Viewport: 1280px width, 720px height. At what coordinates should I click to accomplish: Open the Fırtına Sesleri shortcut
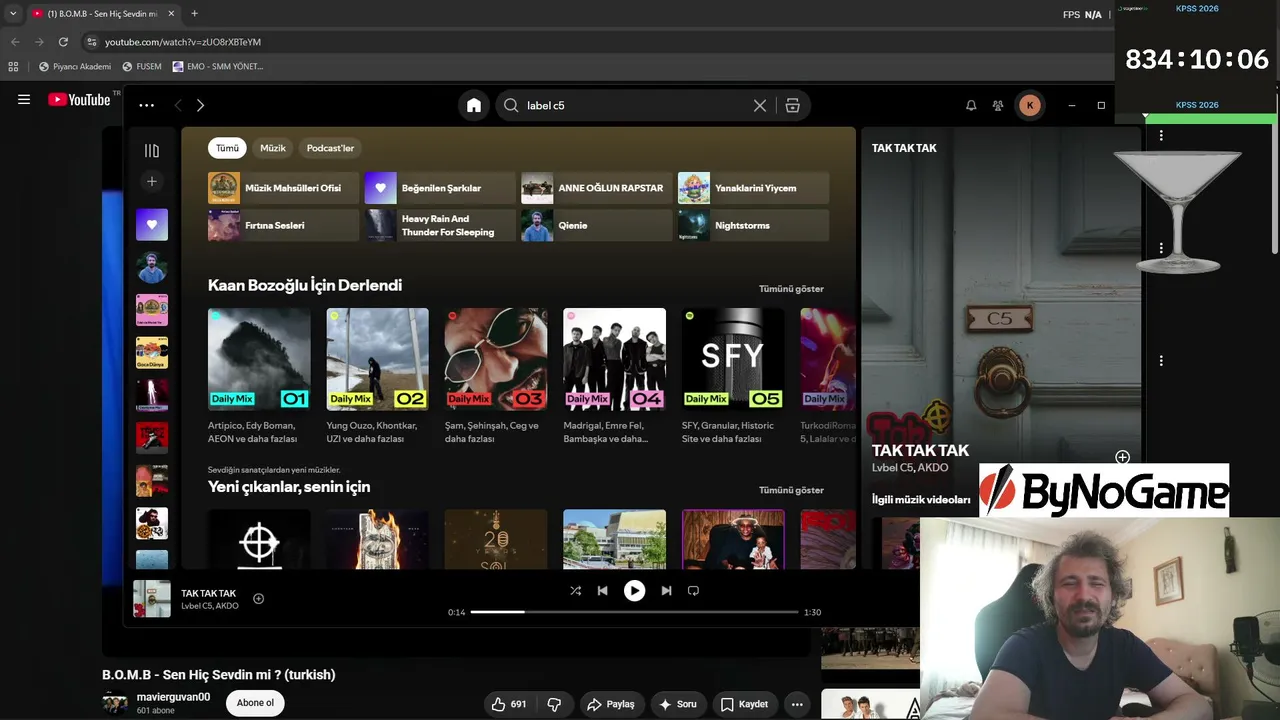coord(283,225)
